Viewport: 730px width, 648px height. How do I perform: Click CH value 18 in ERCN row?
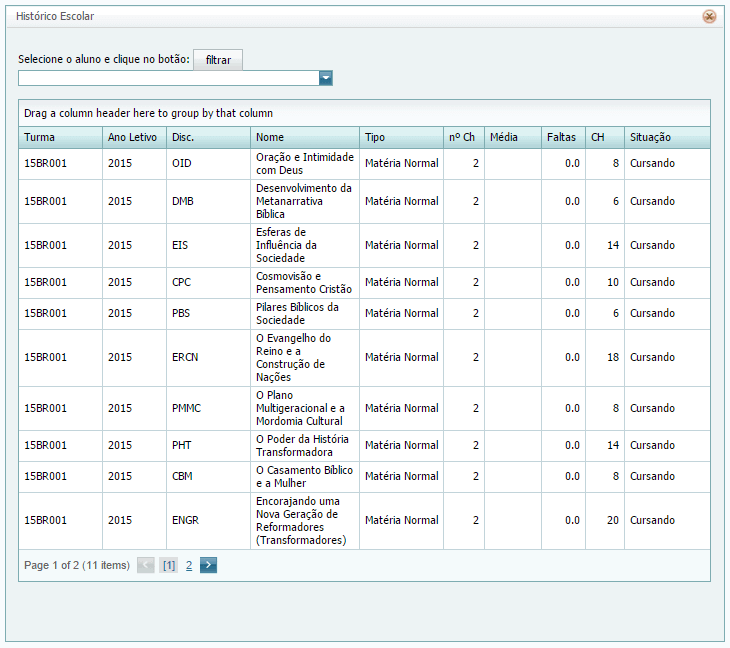click(613, 357)
